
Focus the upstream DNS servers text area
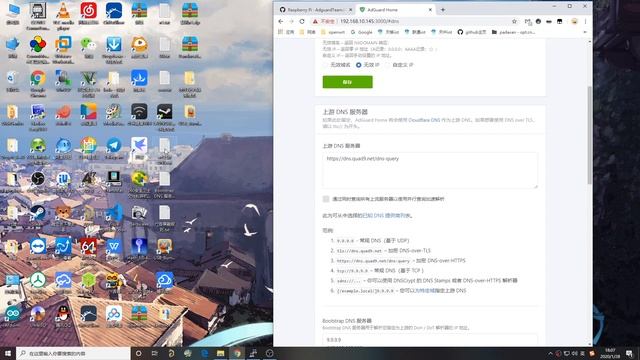(x=430, y=170)
